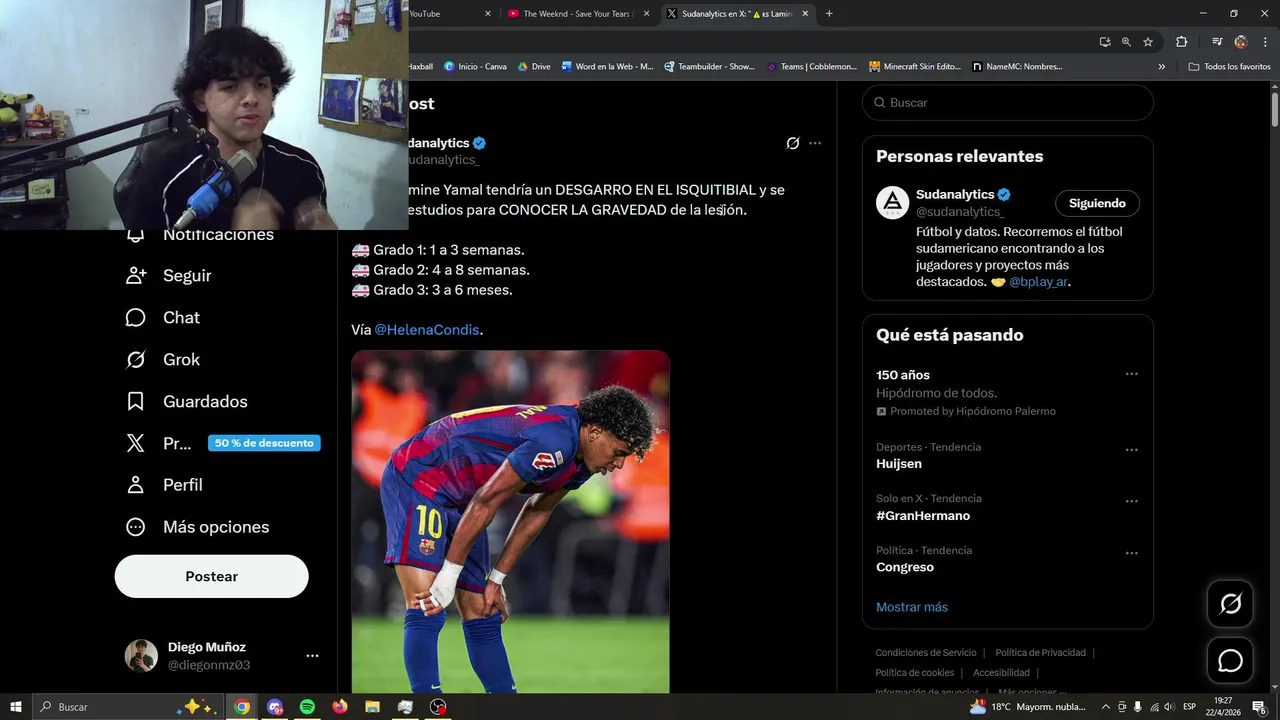Viewport: 1280px width, 720px height.
Task: Click the 50 % de descuento badge
Action: click(264, 443)
